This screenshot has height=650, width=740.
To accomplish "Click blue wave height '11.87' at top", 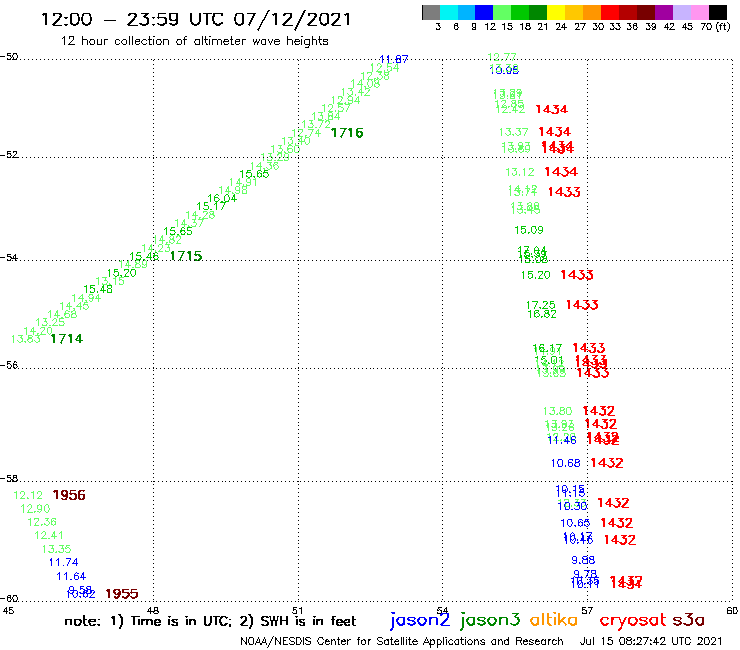I will (394, 59).
